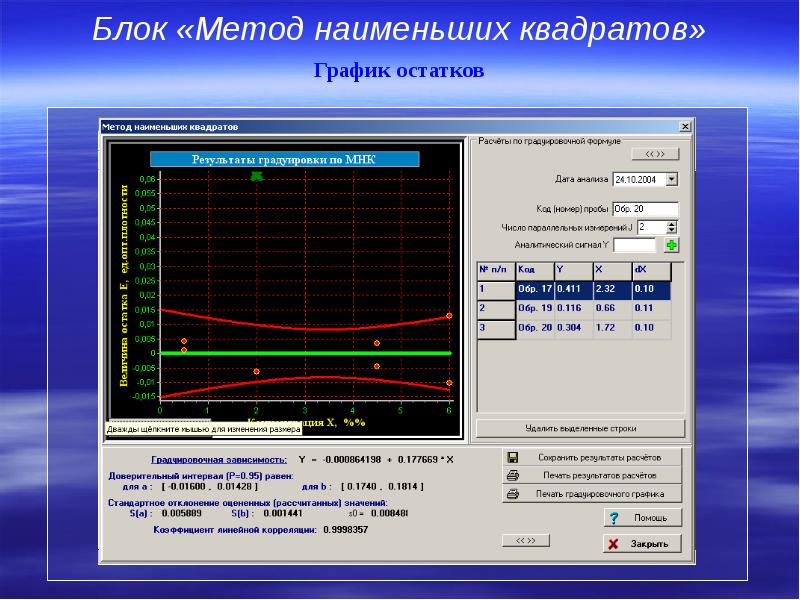Screen dimensions: 800x600
Task: Click the << >> control at the bottom
Action: [x=525, y=541]
